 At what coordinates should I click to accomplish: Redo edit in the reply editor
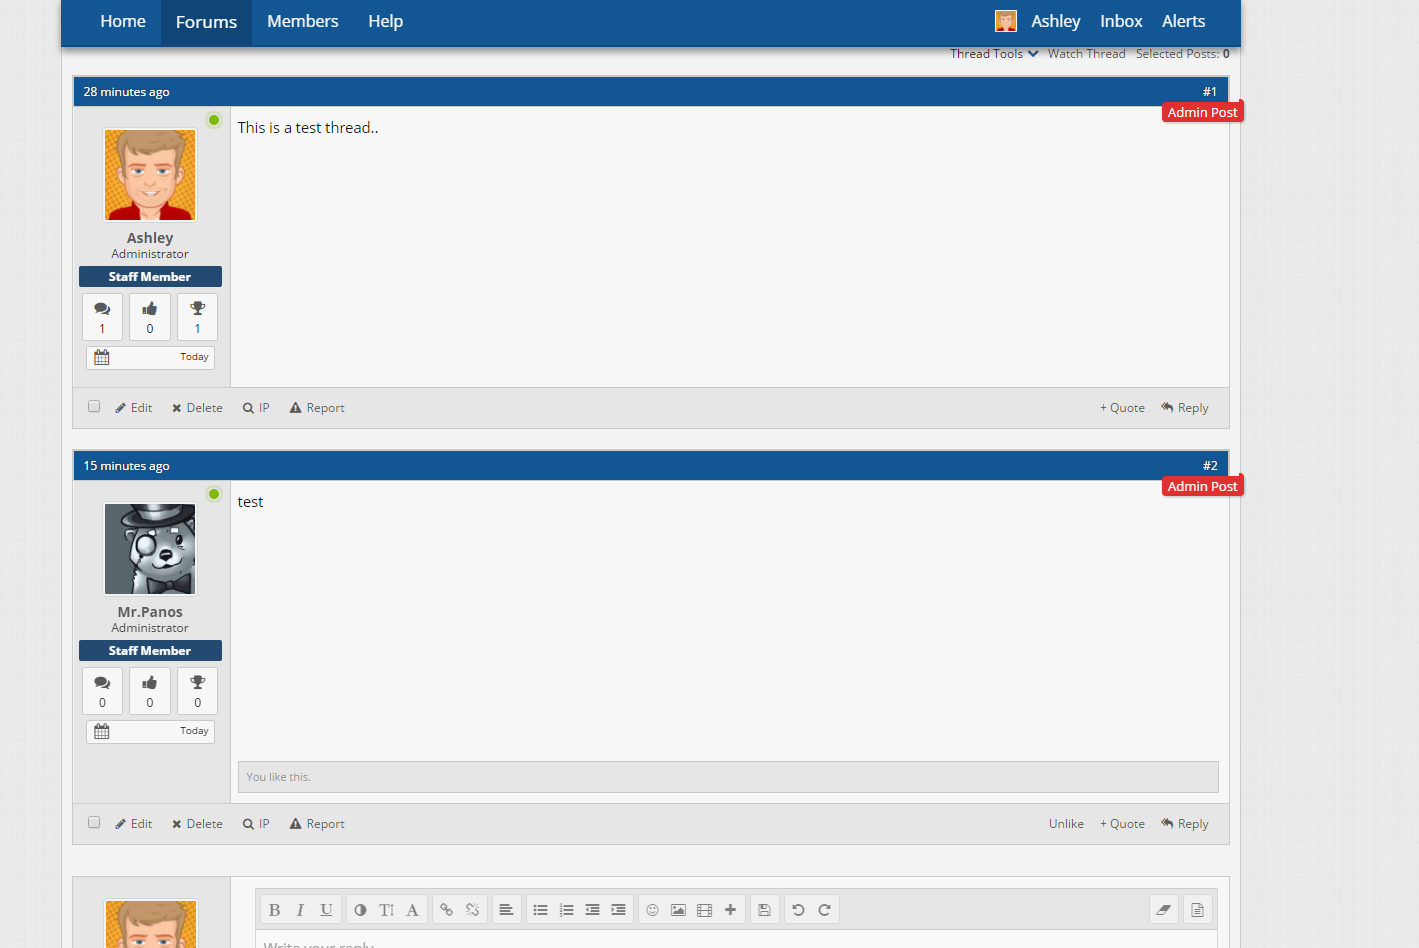(x=824, y=910)
